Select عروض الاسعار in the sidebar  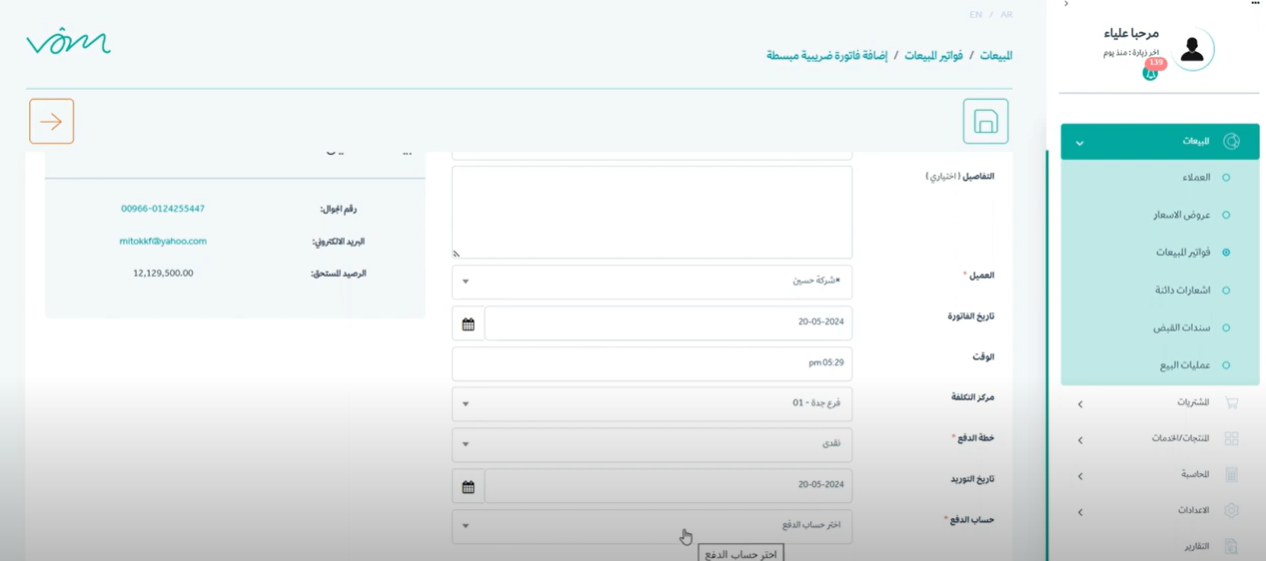(x=1181, y=215)
